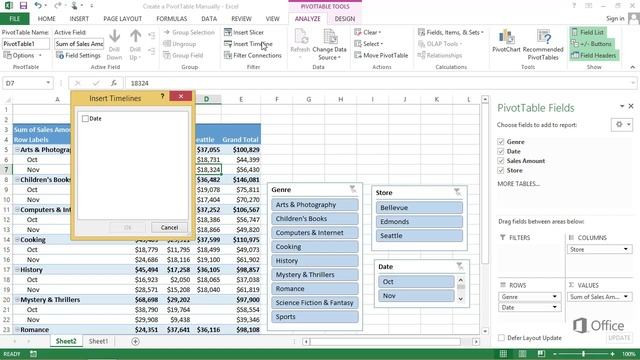Switch to the INSERT ribbon tab
Image resolution: width=640 pixels, height=360 pixels.
click(x=79, y=19)
